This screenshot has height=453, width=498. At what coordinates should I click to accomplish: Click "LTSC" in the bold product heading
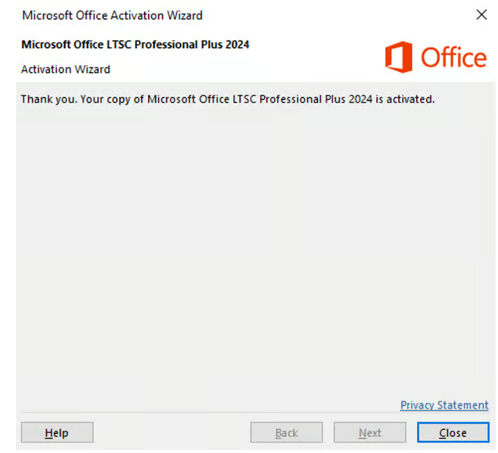click(x=119, y=44)
